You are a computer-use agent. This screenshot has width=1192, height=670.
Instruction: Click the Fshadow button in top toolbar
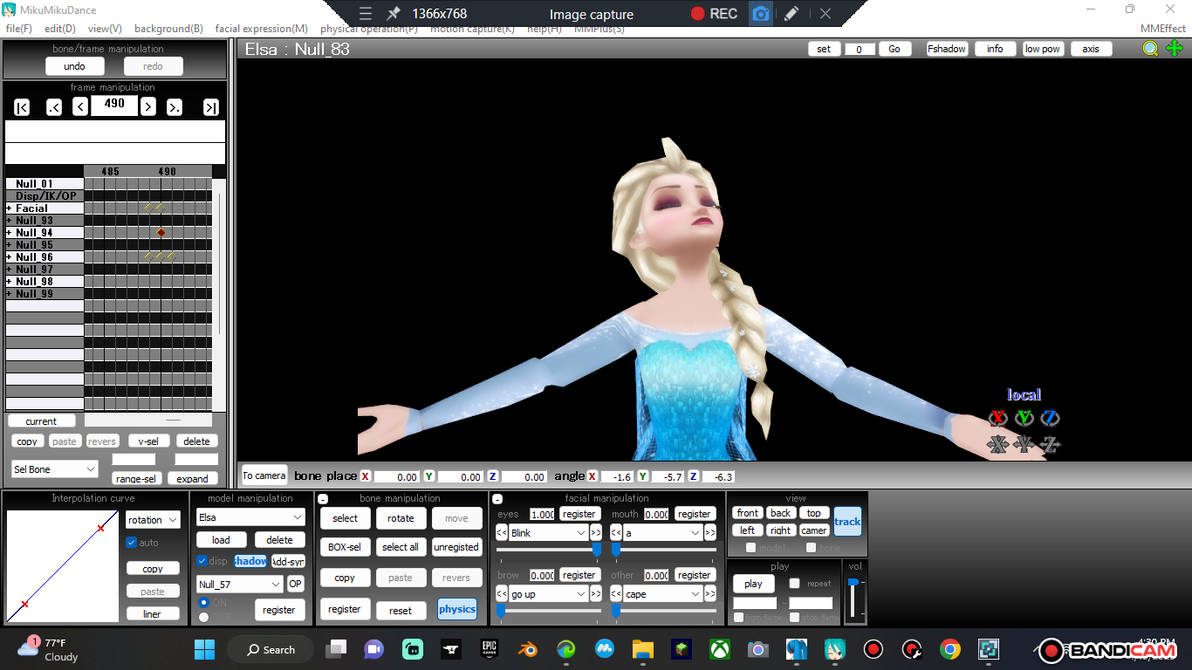(x=946, y=48)
